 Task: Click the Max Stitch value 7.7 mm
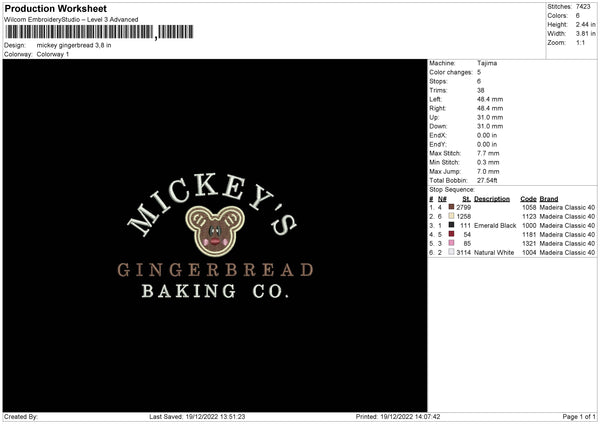pyautogui.click(x=488, y=153)
